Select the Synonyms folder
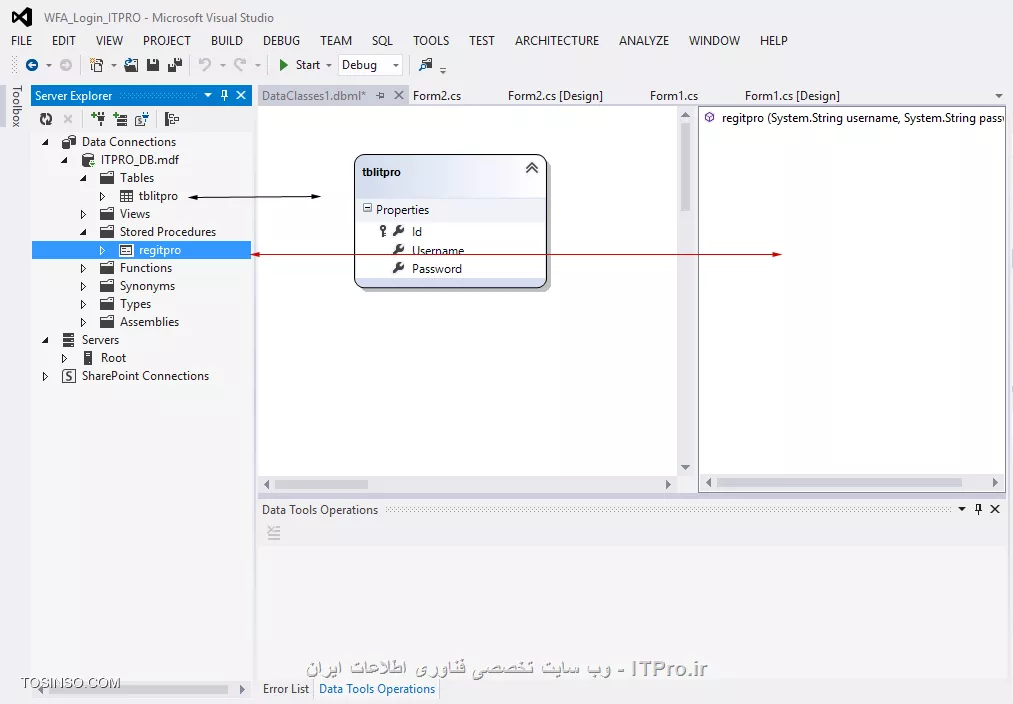1013x704 pixels. click(147, 285)
